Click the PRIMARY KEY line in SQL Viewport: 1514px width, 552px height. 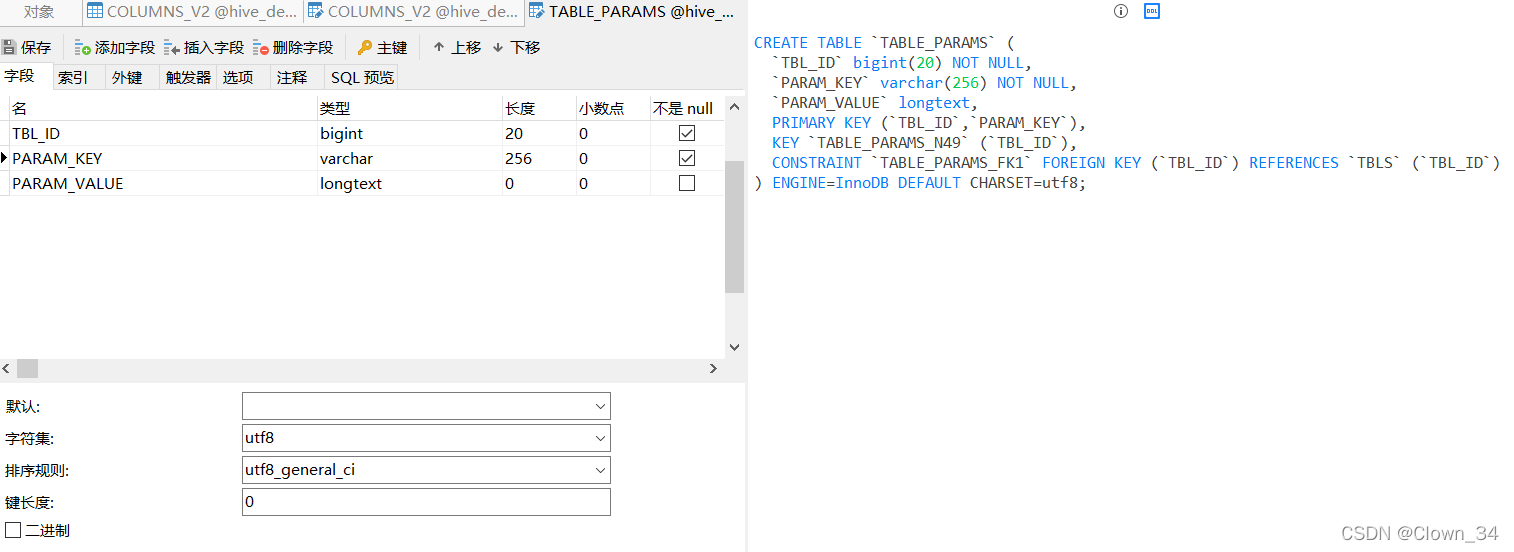click(x=929, y=123)
